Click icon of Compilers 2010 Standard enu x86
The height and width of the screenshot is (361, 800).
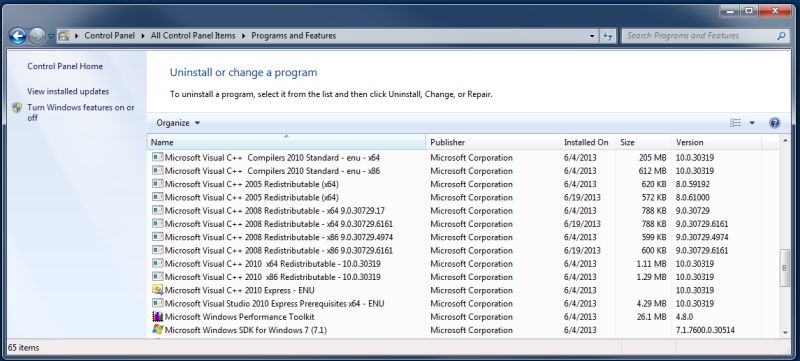(x=158, y=170)
